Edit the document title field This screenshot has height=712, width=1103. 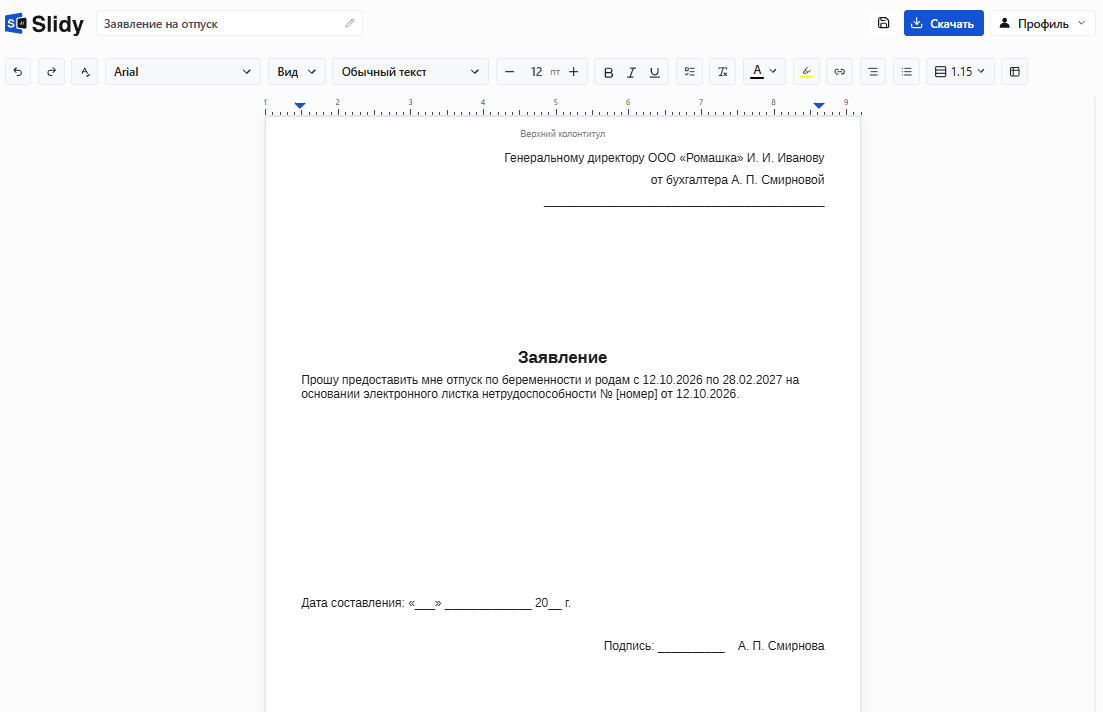coord(229,23)
